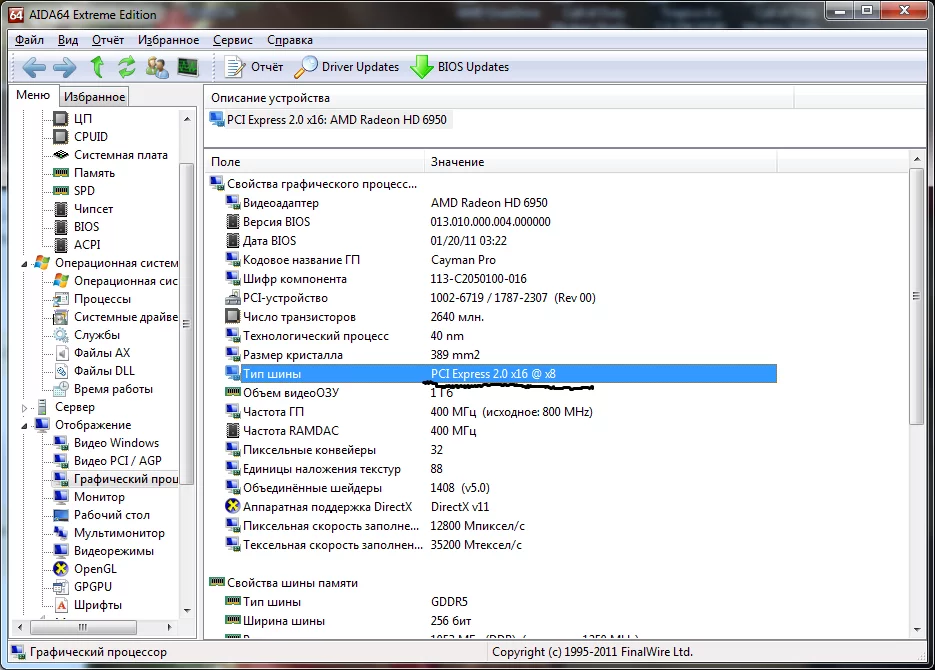Select Мультимонитор tree item
Image resolution: width=935 pixels, height=670 pixels.
coord(109,533)
